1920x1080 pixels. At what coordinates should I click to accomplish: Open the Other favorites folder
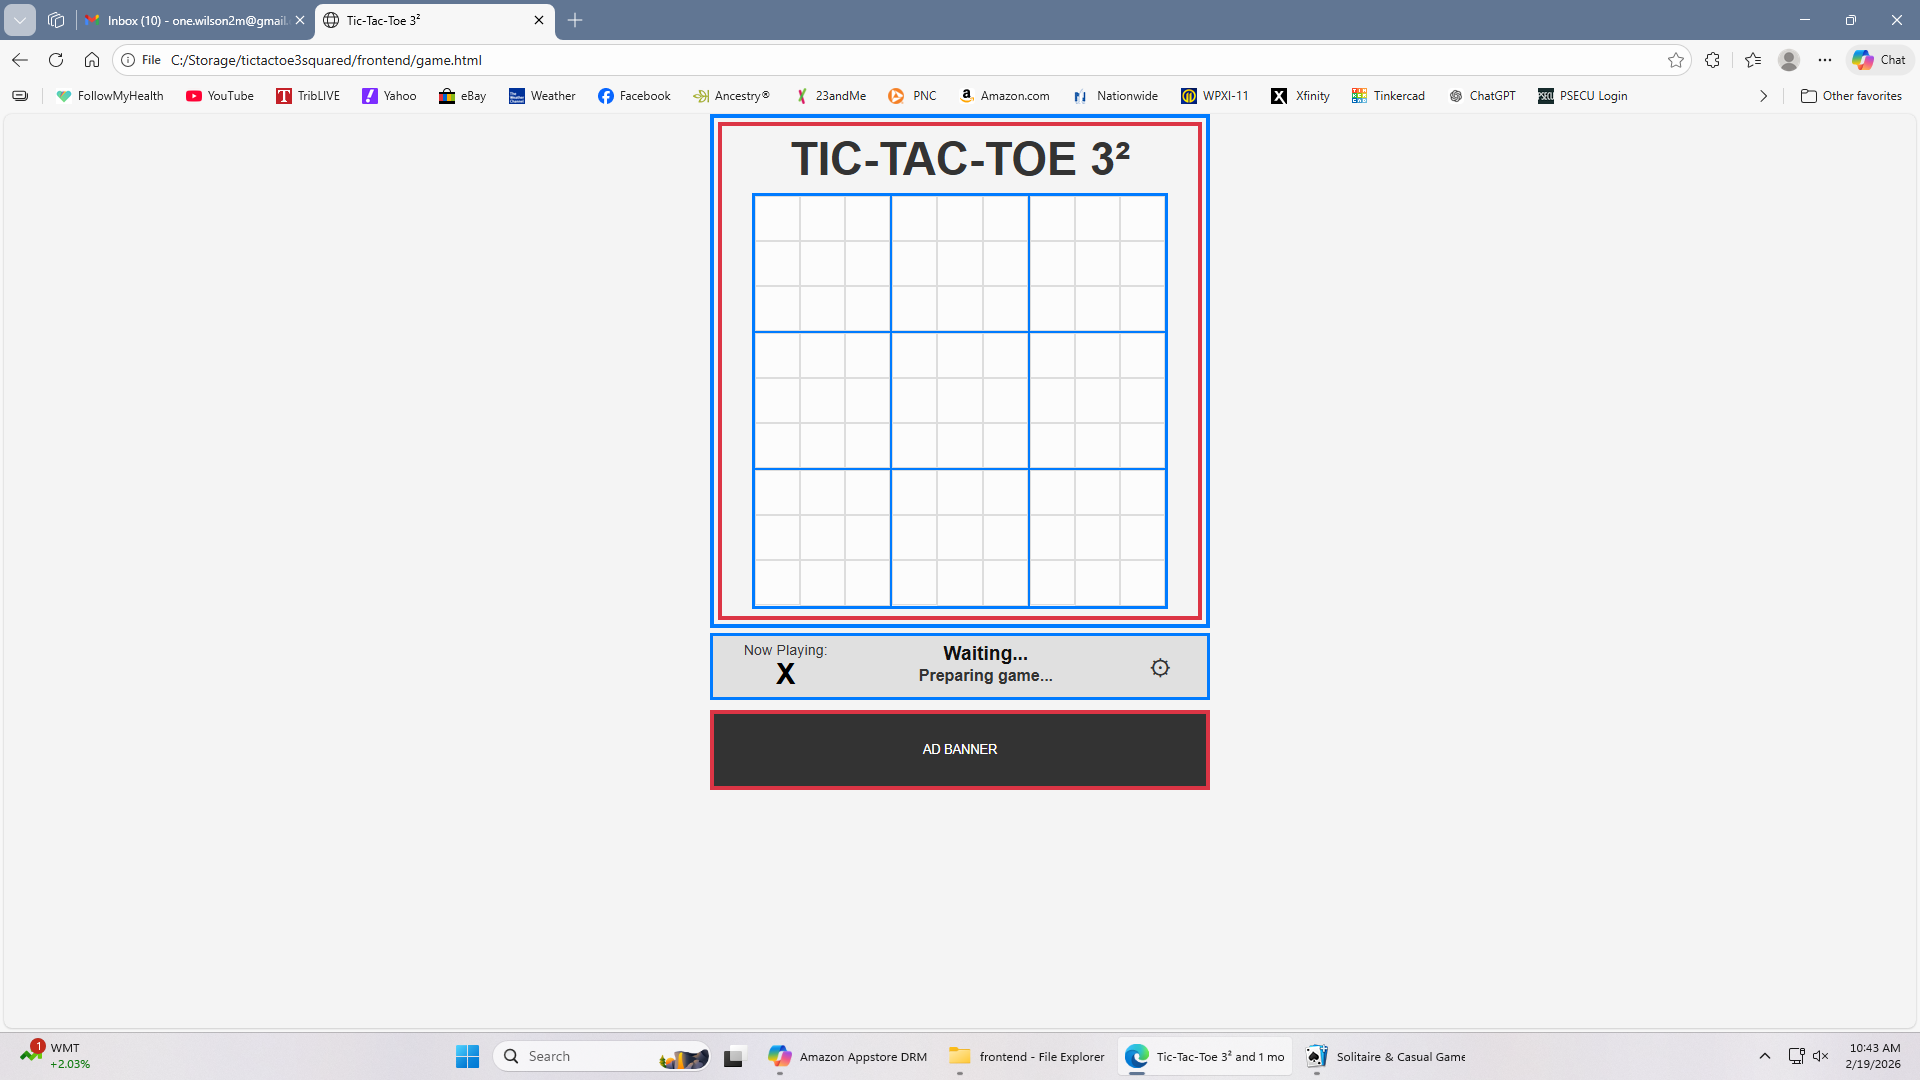click(1852, 95)
